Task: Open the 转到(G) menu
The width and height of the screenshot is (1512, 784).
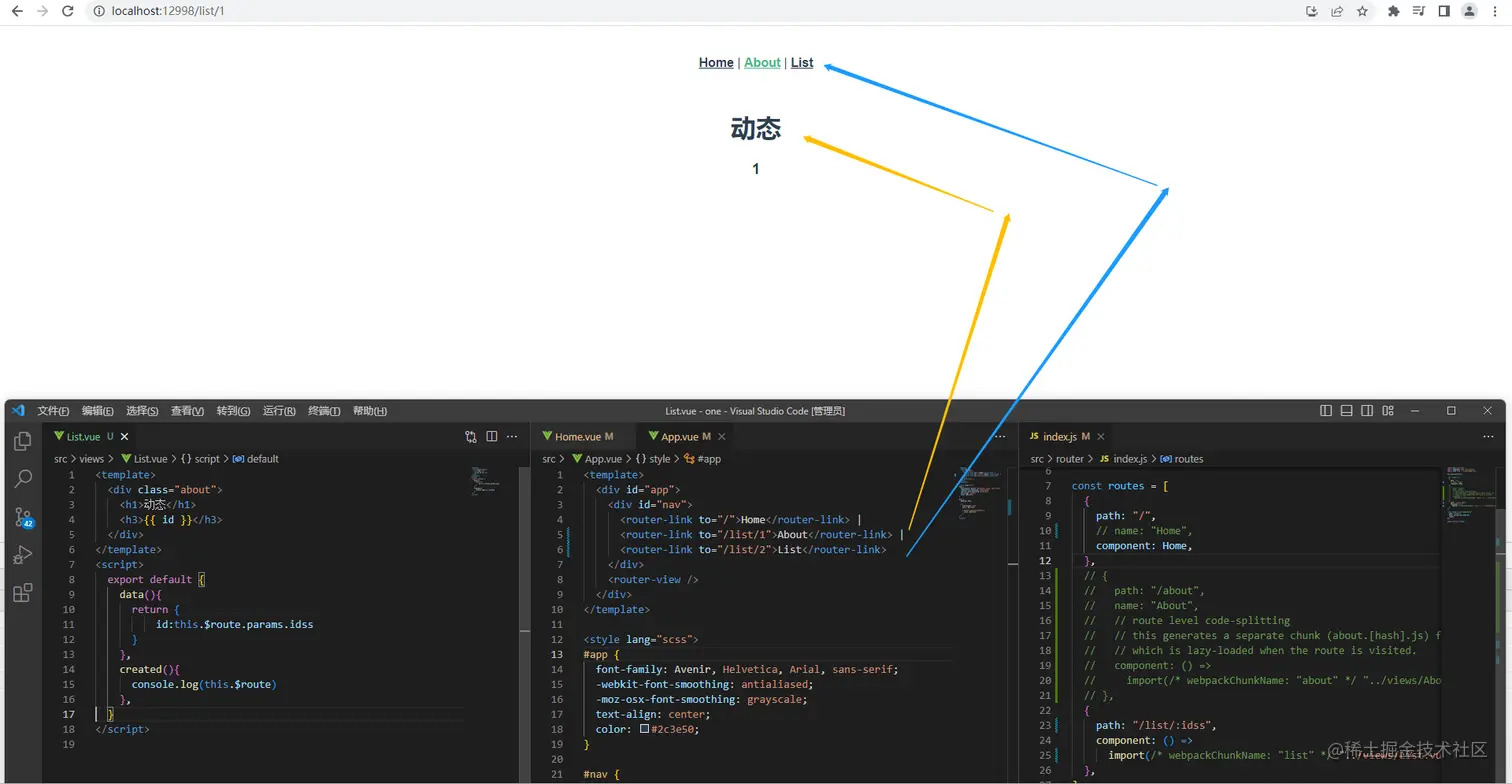Action: click(233, 411)
